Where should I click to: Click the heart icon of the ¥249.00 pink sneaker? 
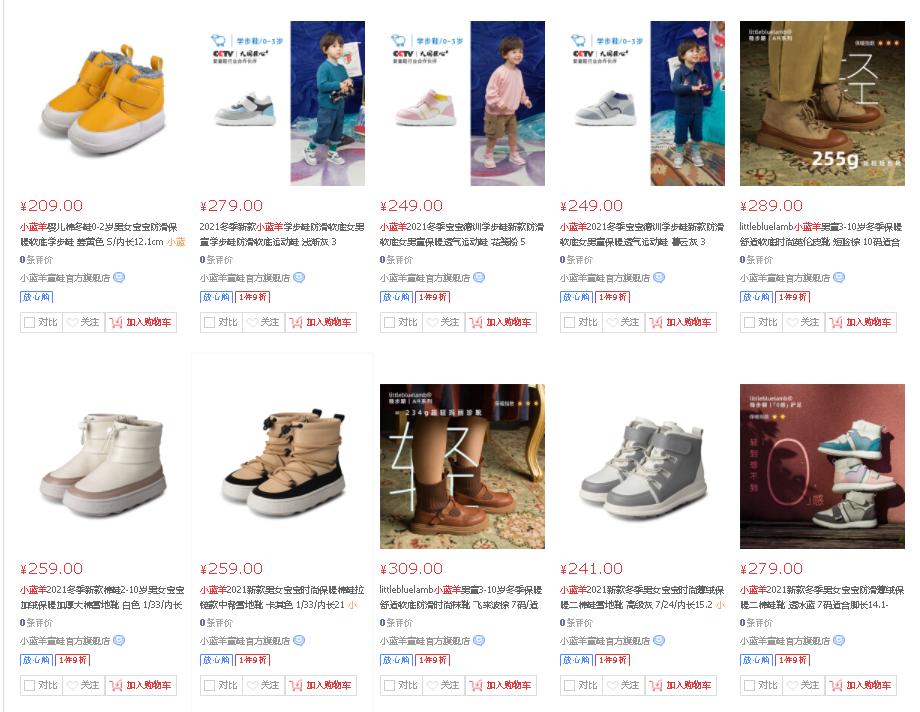point(432,322)
